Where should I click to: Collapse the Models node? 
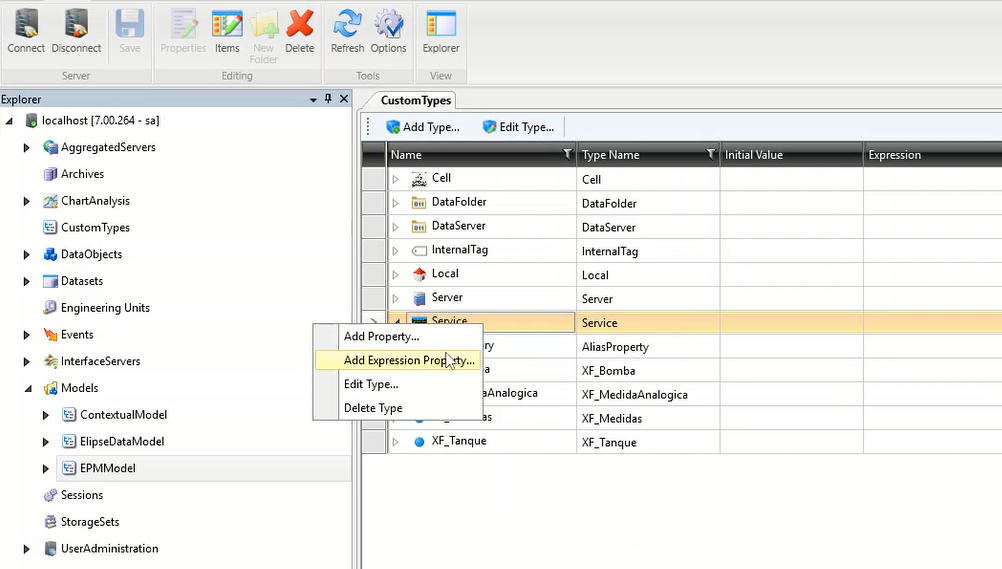[27, 389]
